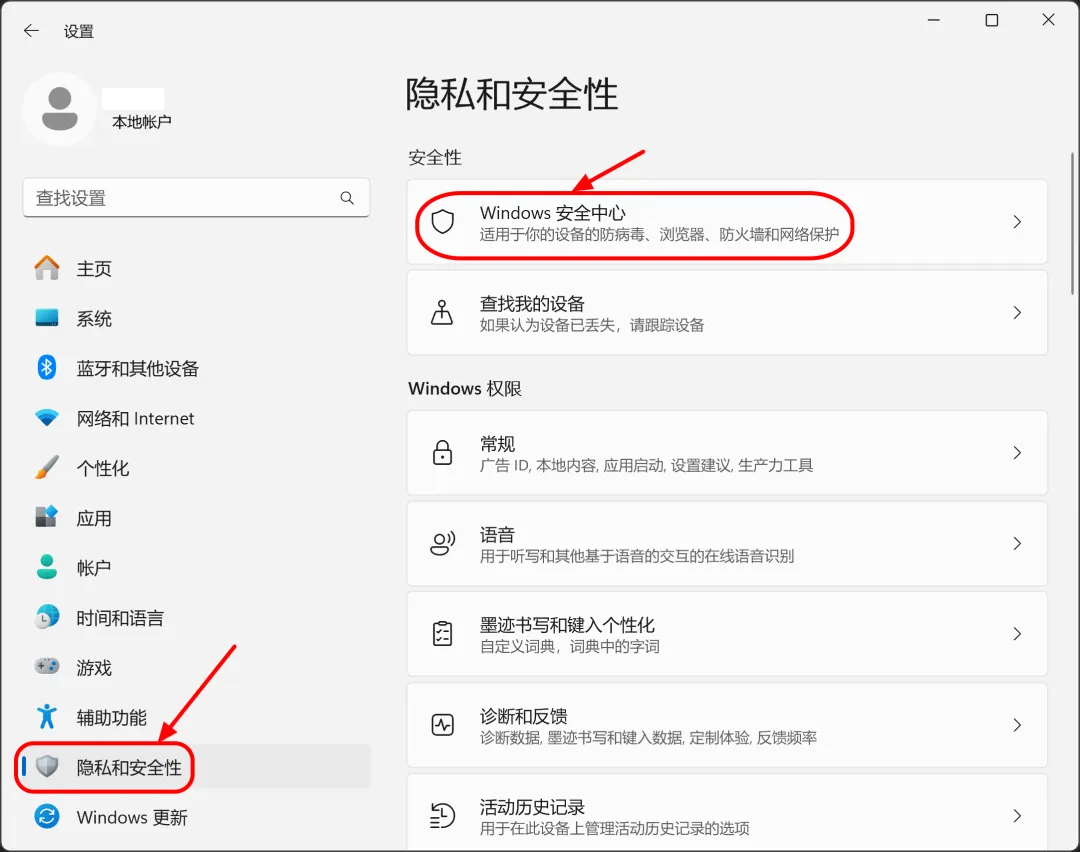The height and width of the screenshot is (852, 1080).
Task: Open 主页 in the sidebar
Action: coord(196,268)
